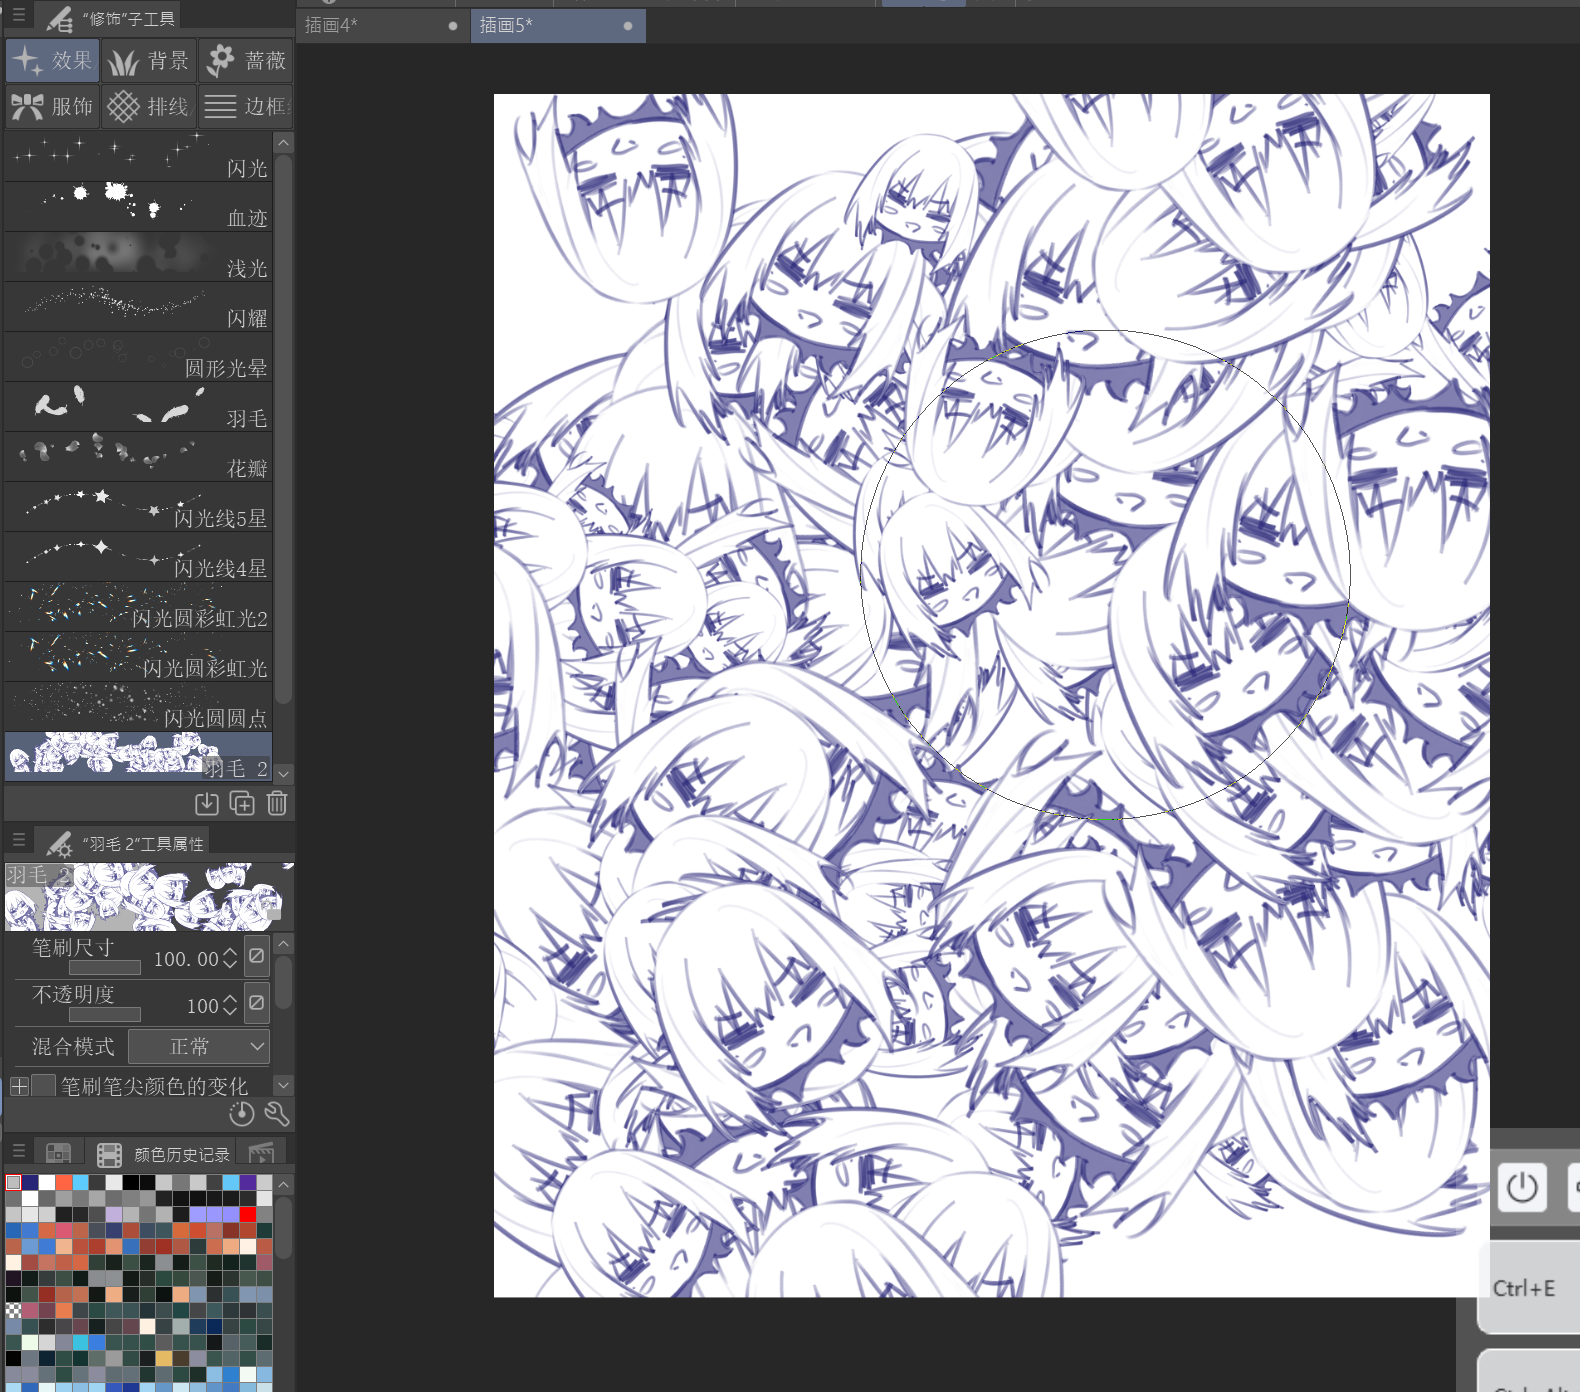Click reset tool properties to default icon
The height and width of the screenshot is (1392, 1580).
(x=241, y=1113)
